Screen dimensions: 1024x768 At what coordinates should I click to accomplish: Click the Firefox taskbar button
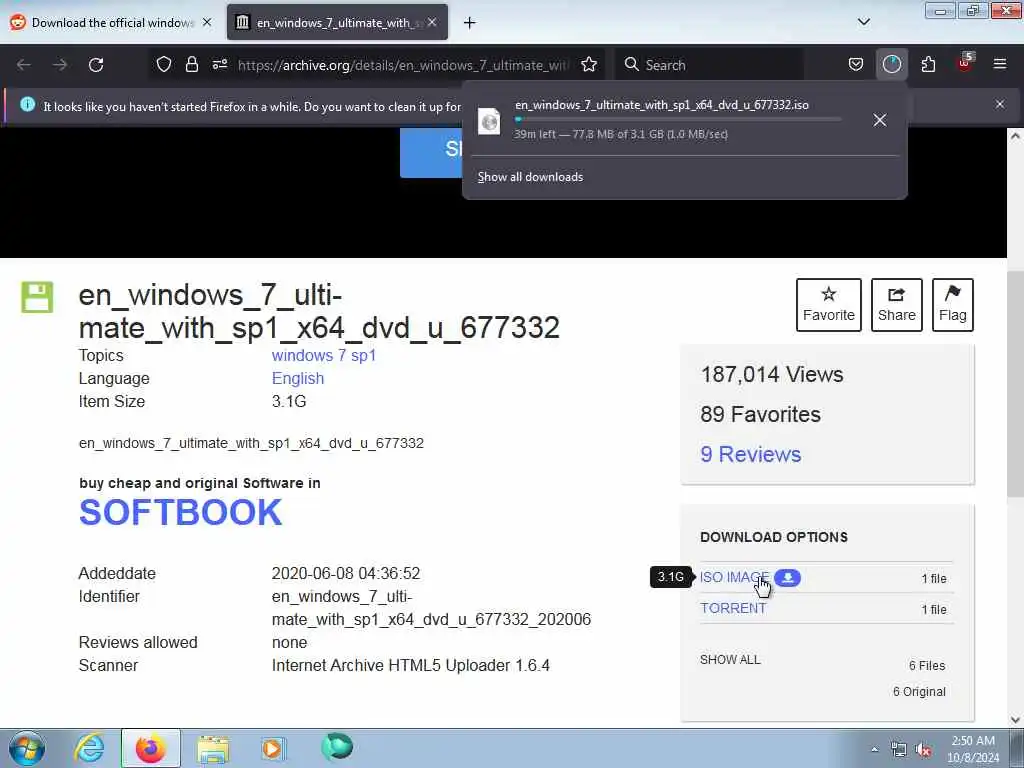pos(150,748)
